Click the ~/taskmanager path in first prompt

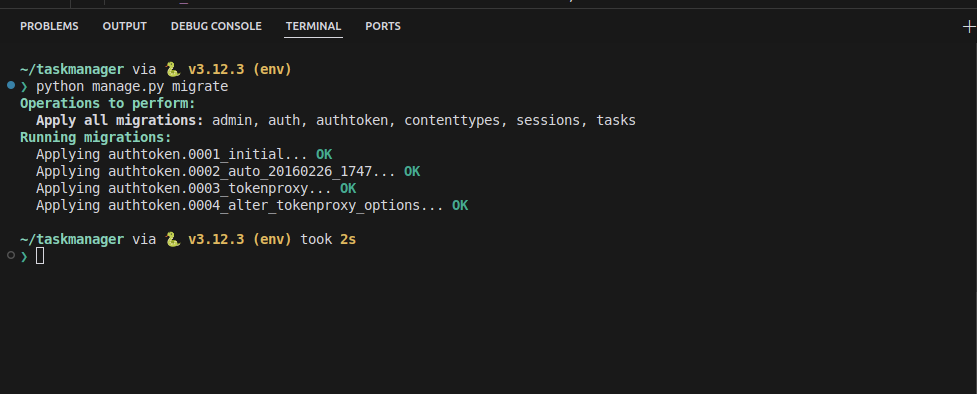tap(72, 69)
